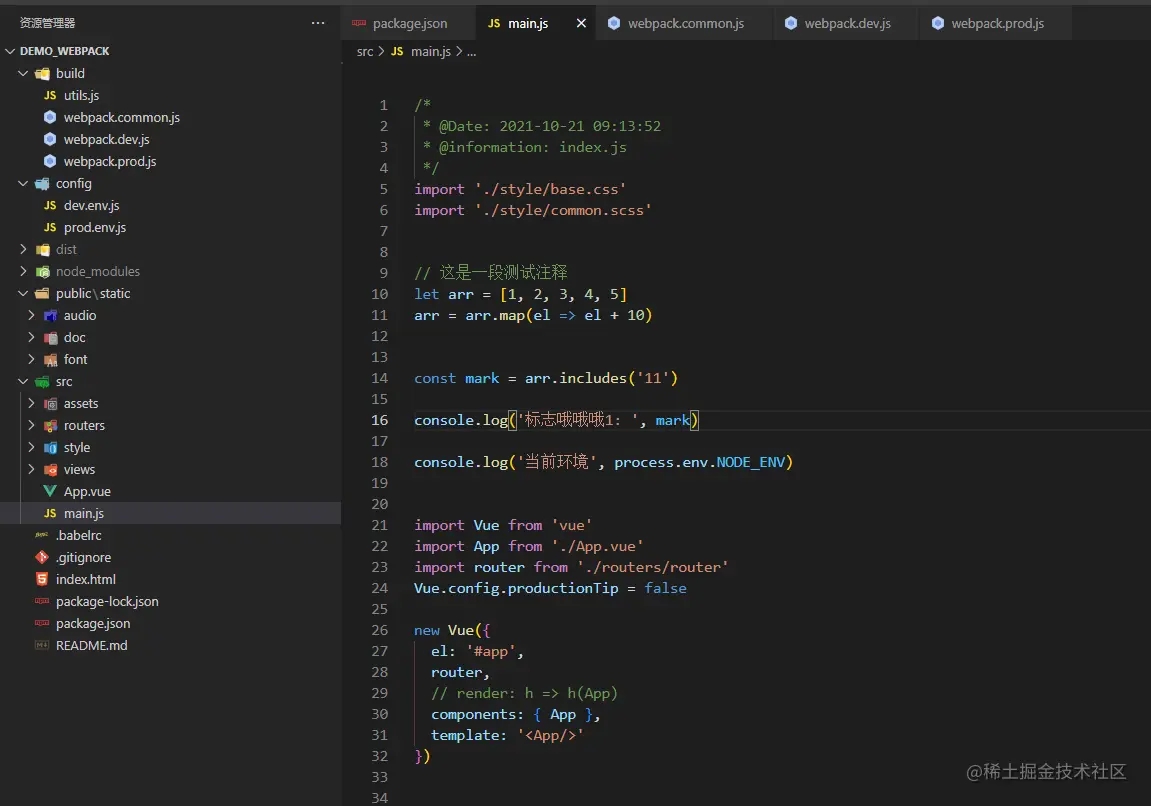This screenshot has width=1151, height=806.
Task: Open the explorer more actions ellipsis menu
Action: click(318, 23)
